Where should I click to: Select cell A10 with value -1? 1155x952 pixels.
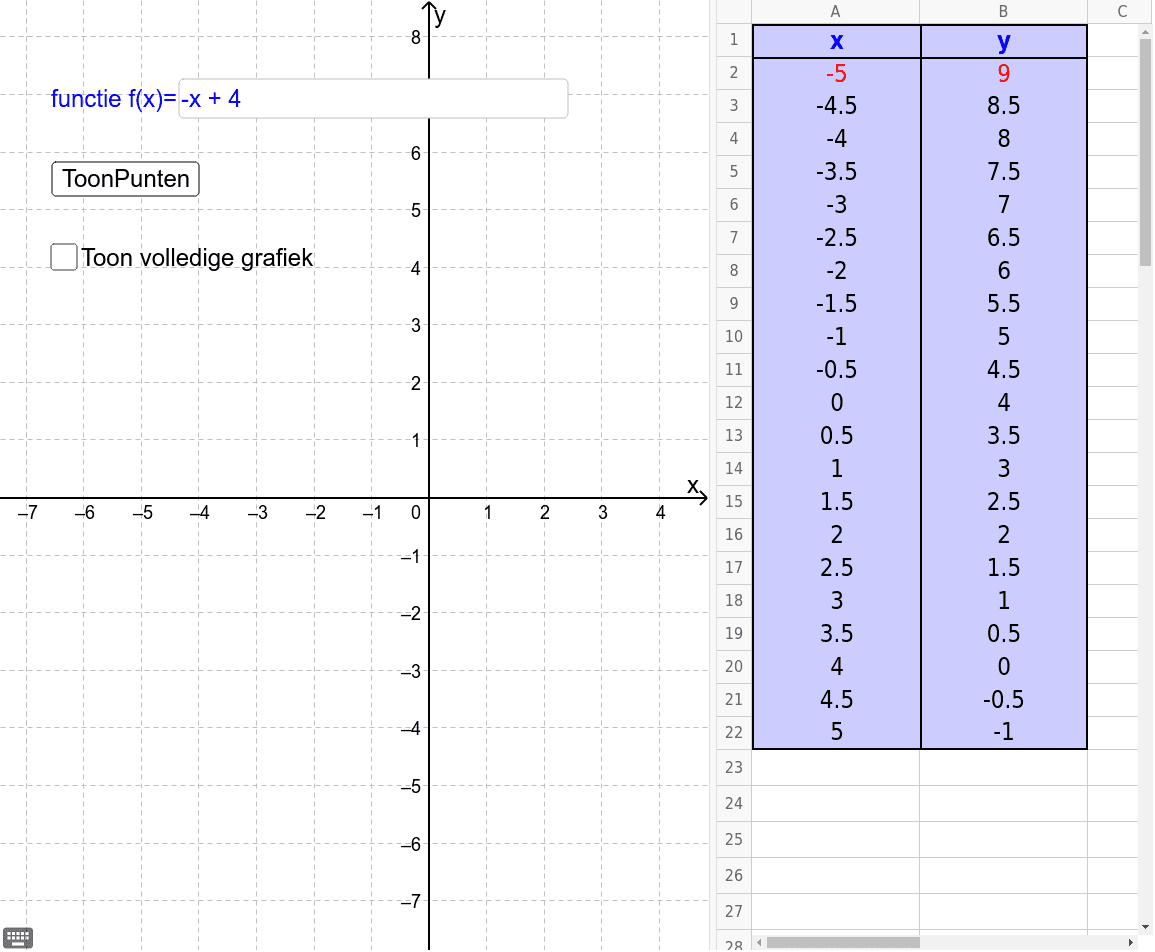coord(836,337)
